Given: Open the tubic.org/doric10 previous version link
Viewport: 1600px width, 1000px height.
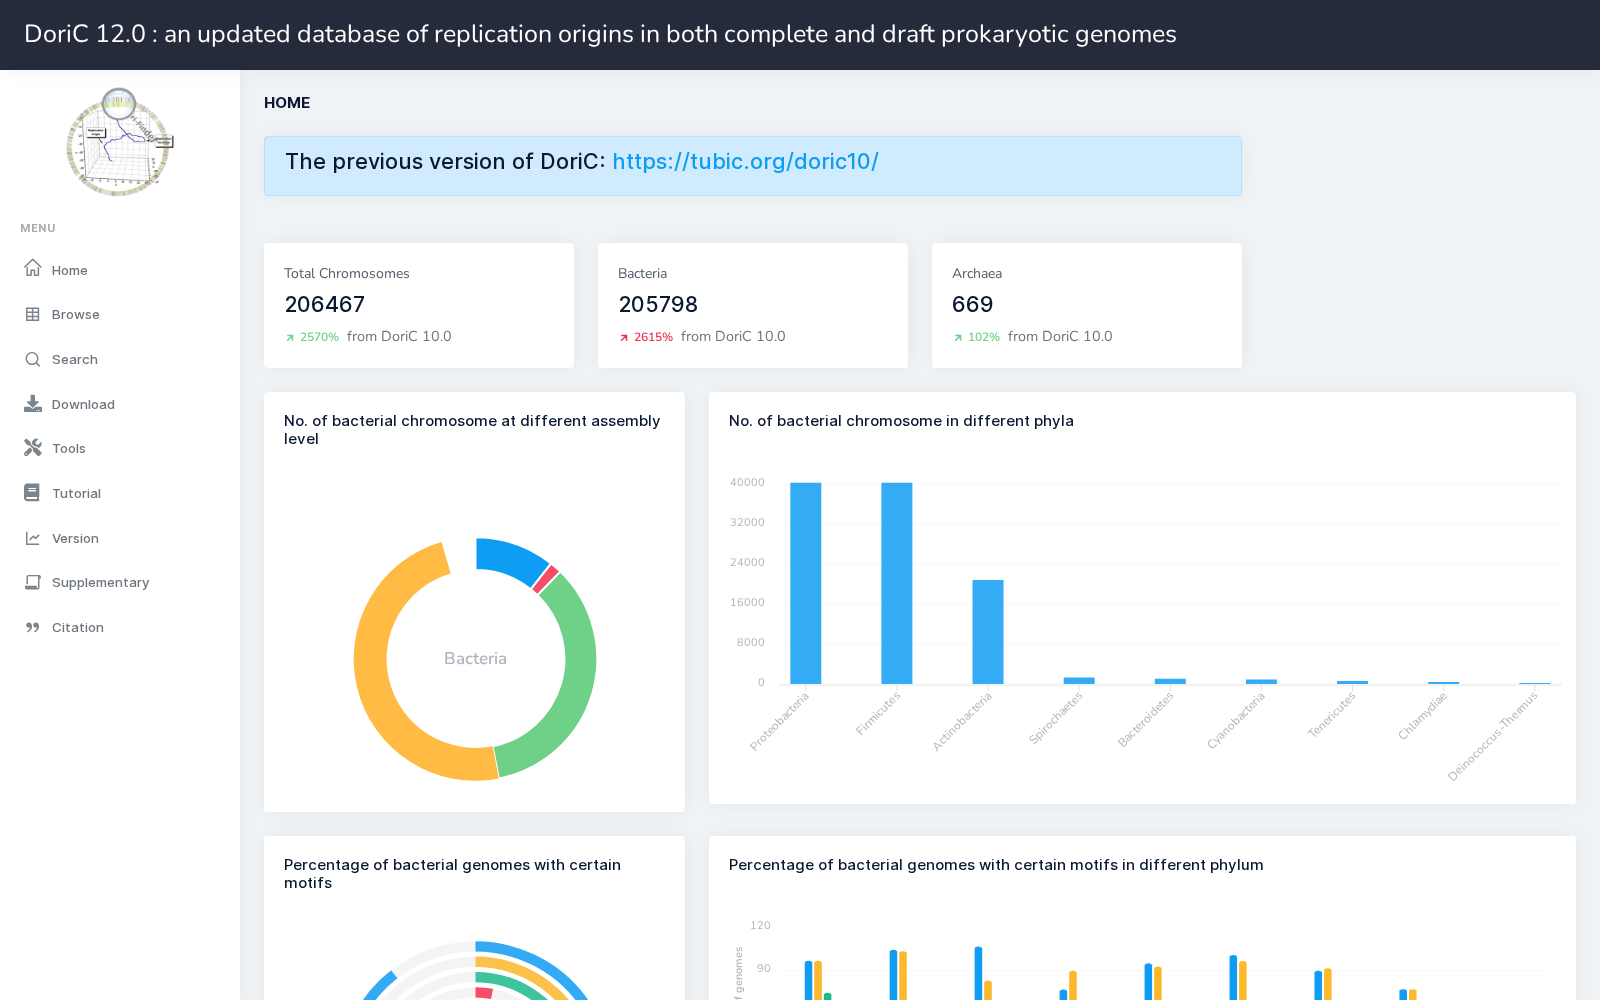Looking at the screenshot, I should [x=745, y=162].
